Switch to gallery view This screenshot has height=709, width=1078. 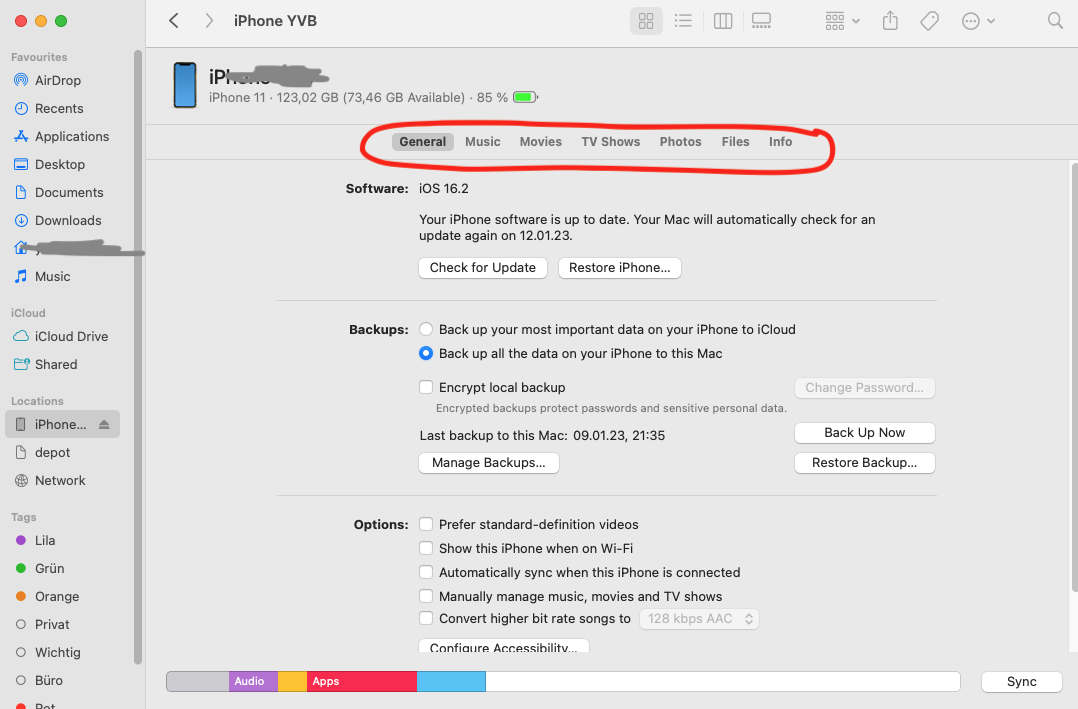761,21
